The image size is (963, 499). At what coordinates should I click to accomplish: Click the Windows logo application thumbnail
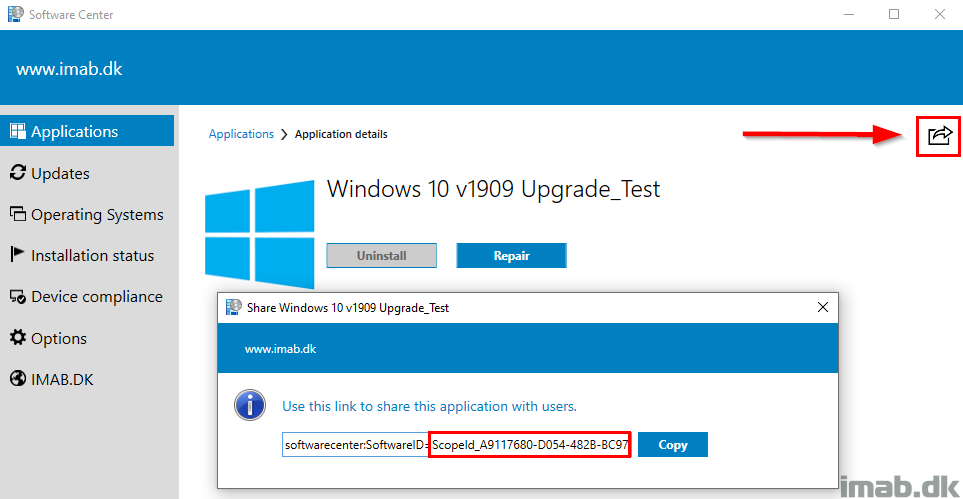click(259, 235)
